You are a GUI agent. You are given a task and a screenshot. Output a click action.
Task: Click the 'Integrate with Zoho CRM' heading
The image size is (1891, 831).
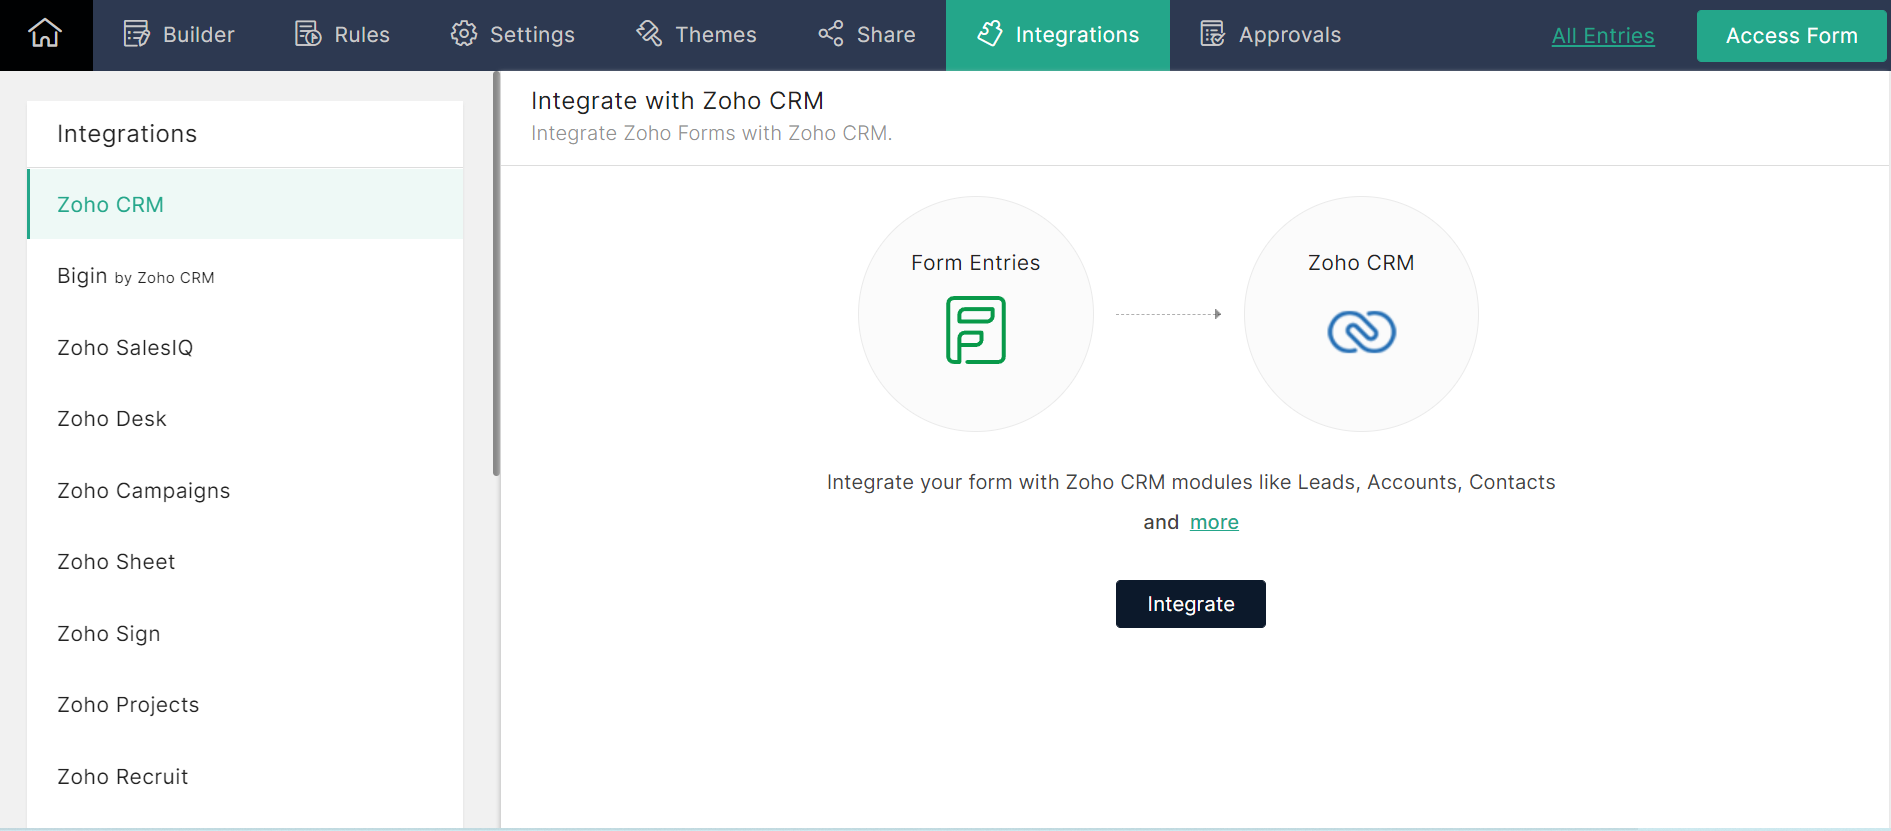coord(677,101)
